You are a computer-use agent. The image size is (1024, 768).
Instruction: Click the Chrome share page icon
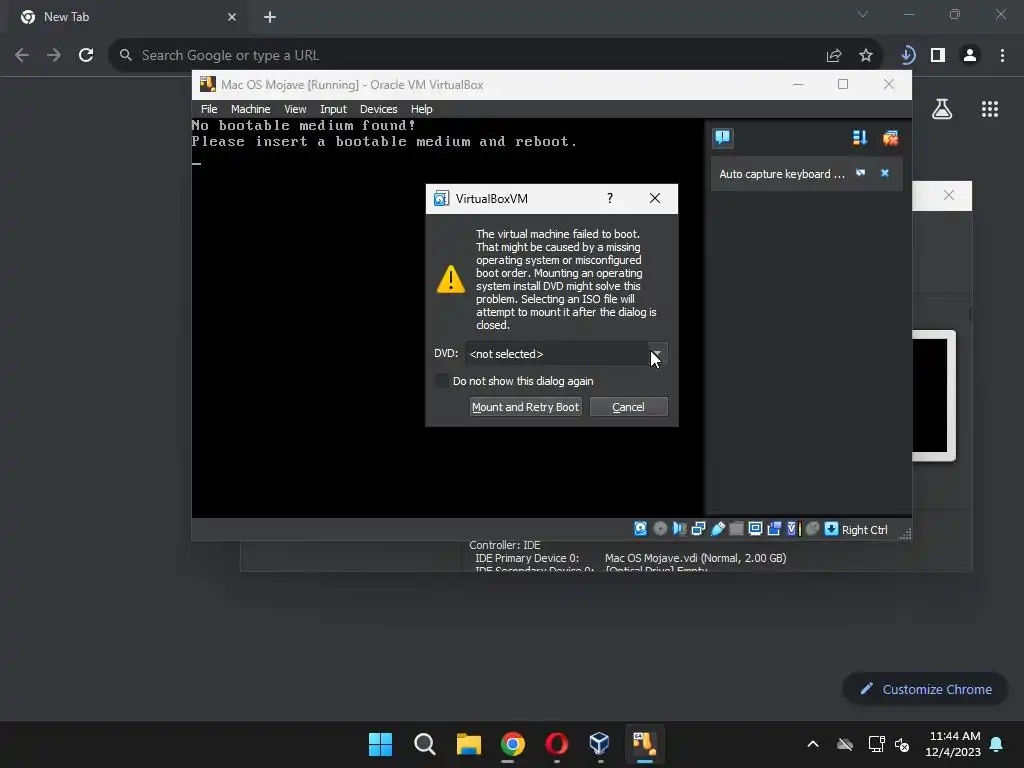click(833, 56)
